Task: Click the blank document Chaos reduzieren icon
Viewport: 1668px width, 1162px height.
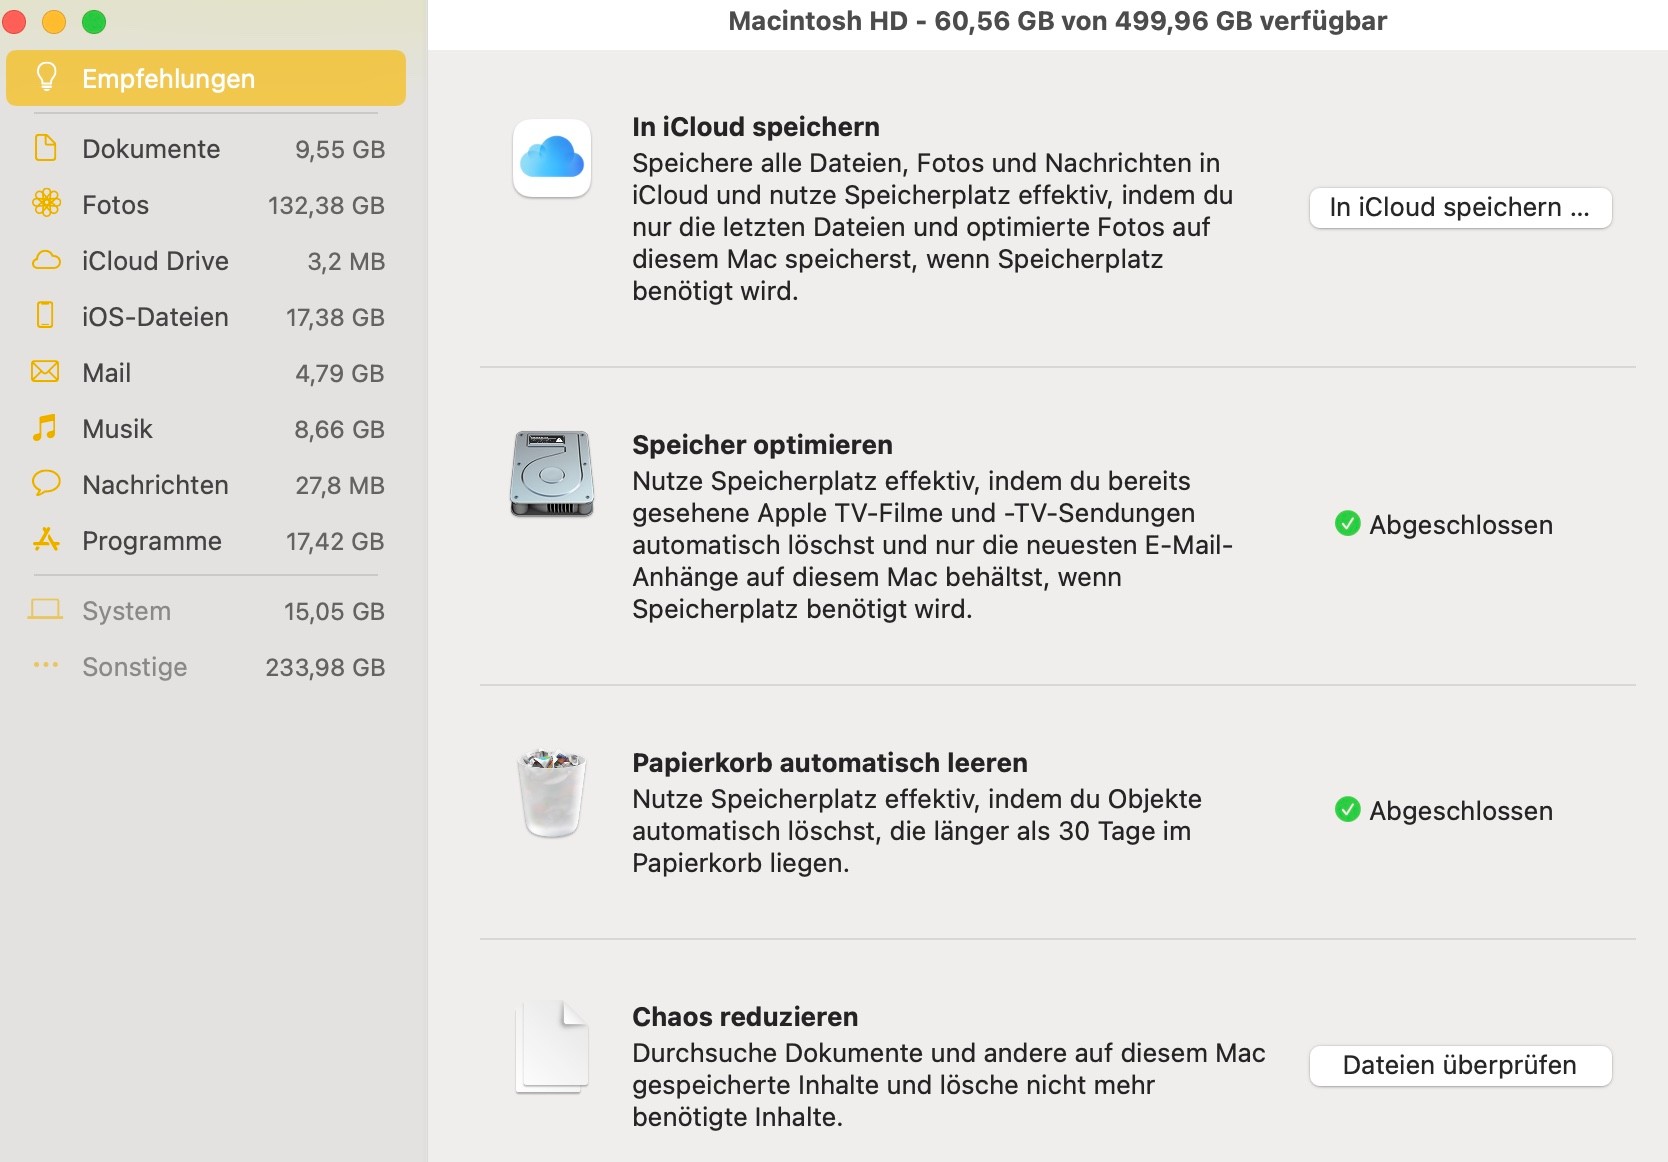Action: coord(552,1047)
